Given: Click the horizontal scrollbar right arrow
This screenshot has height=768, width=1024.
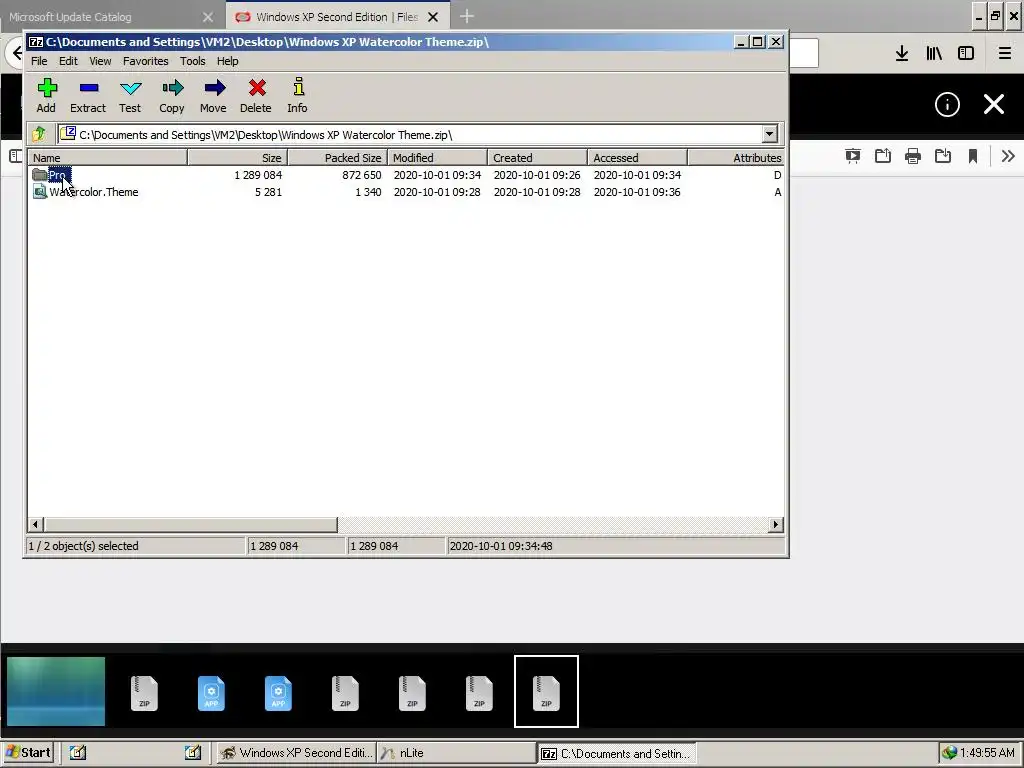Looking at the screenshot, I should pos(776,524).
